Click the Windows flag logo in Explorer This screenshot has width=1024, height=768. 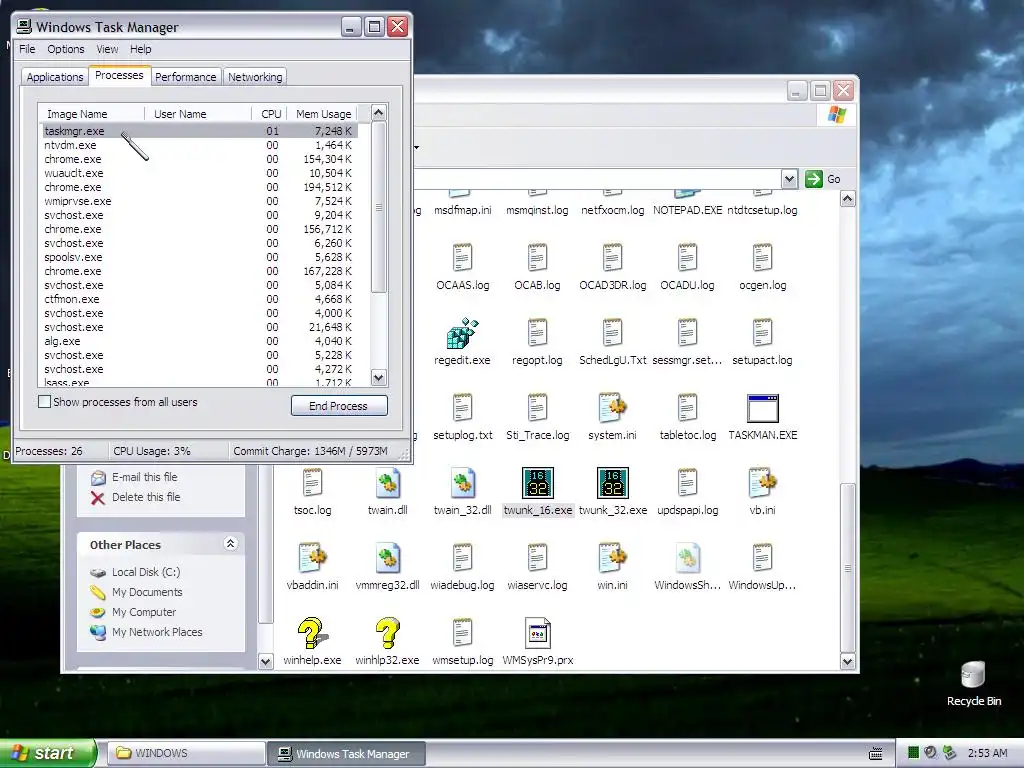pos(837,115)
